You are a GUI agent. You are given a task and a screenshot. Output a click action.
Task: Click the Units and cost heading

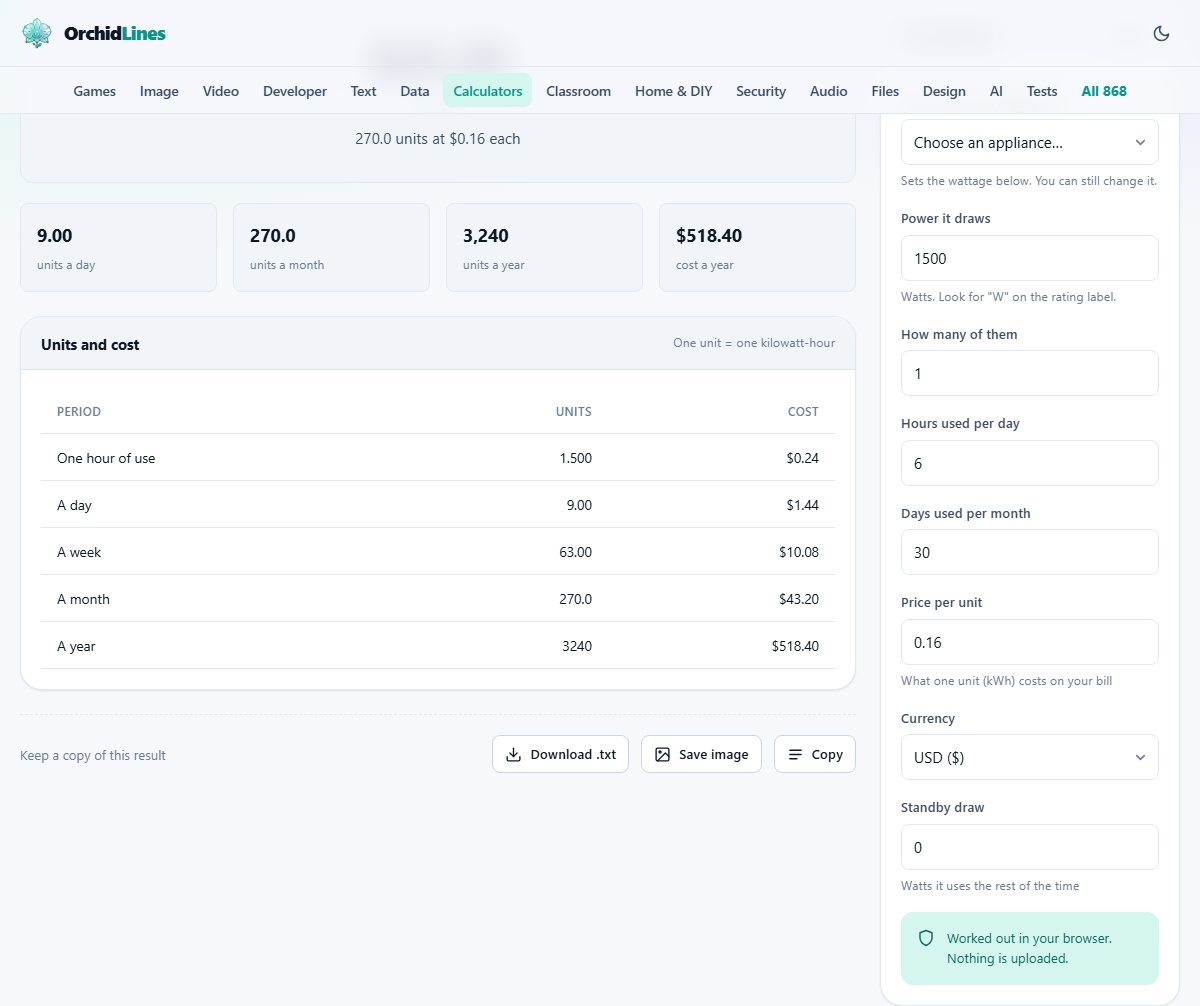pos(90,344)
